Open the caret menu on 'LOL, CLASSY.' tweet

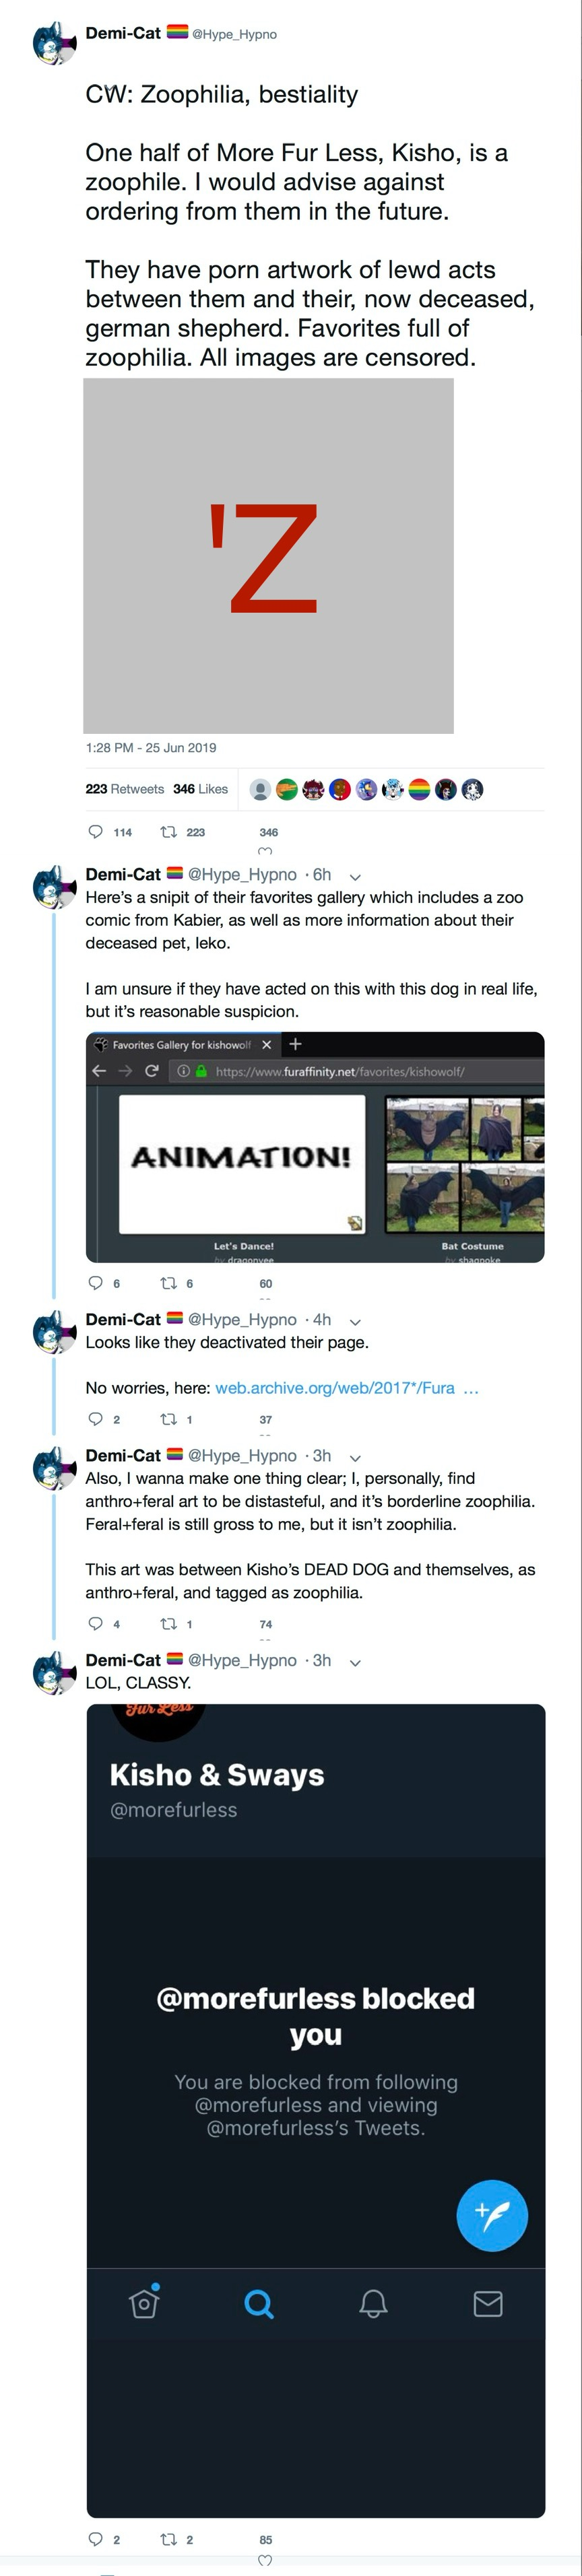tap(355, 1661)
